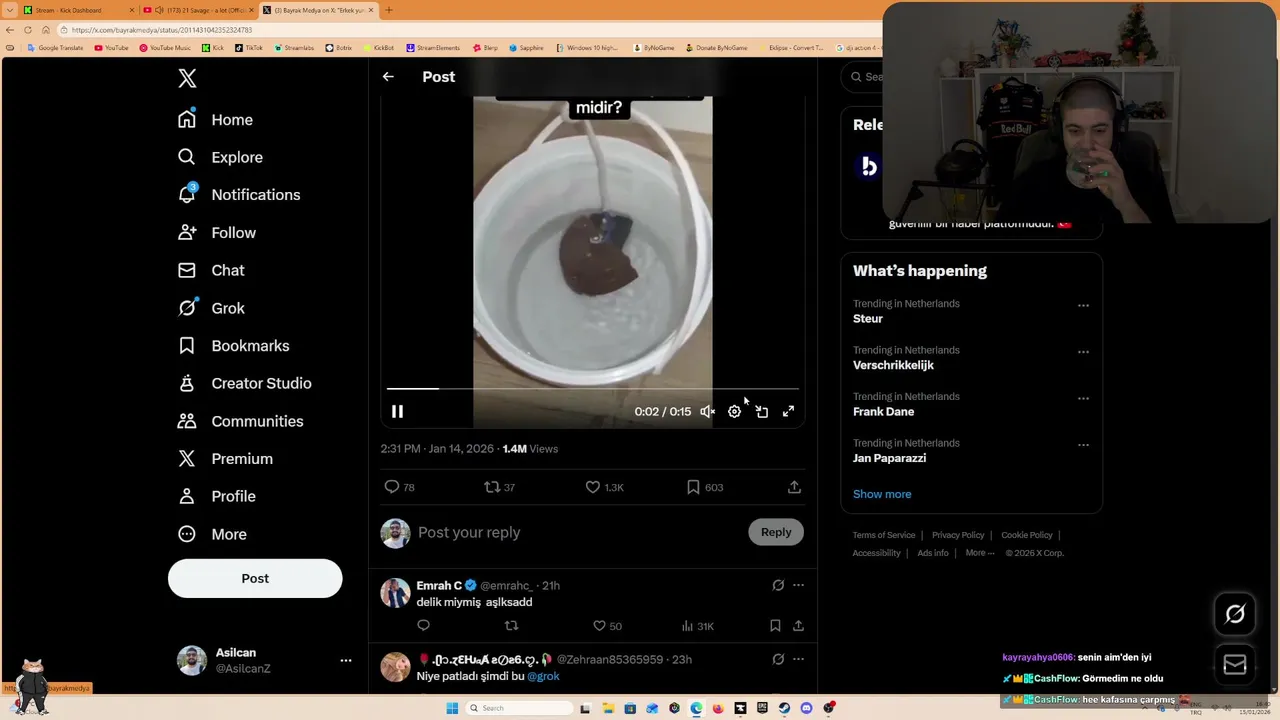
Task: Seek on the video progress bar
Action: [x=593, y=388]
